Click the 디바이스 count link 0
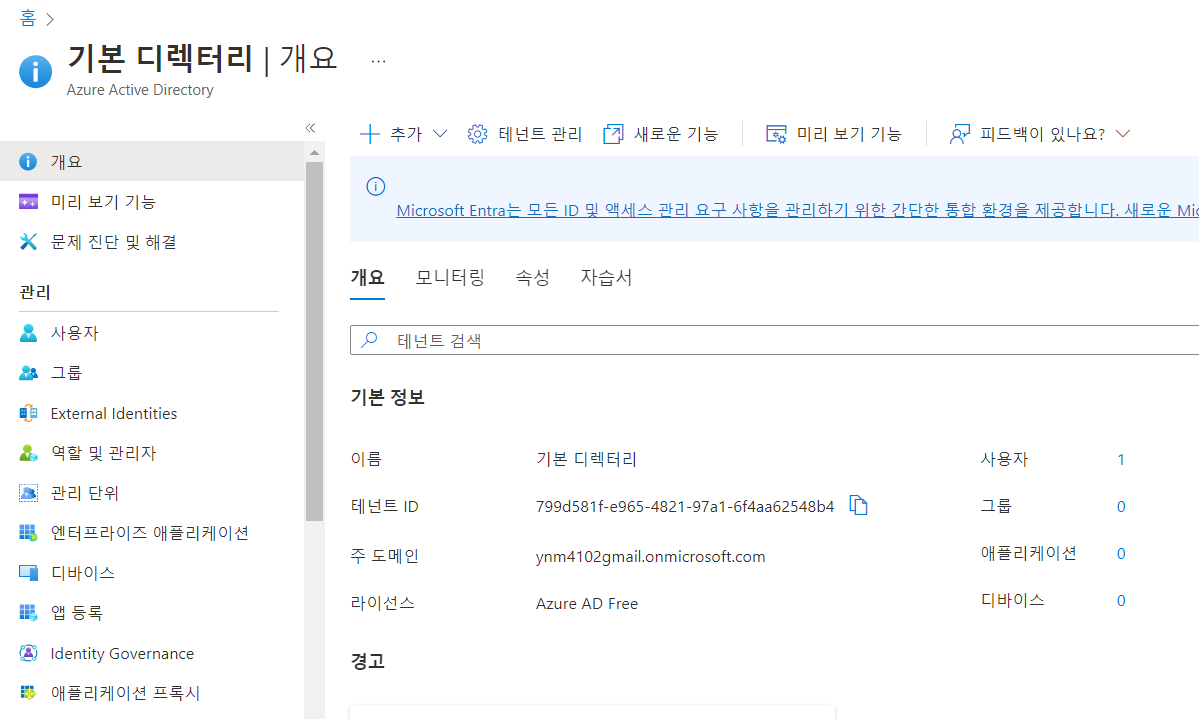Viewport: 1199px width, 719px height. click(x=1121, y=600)
